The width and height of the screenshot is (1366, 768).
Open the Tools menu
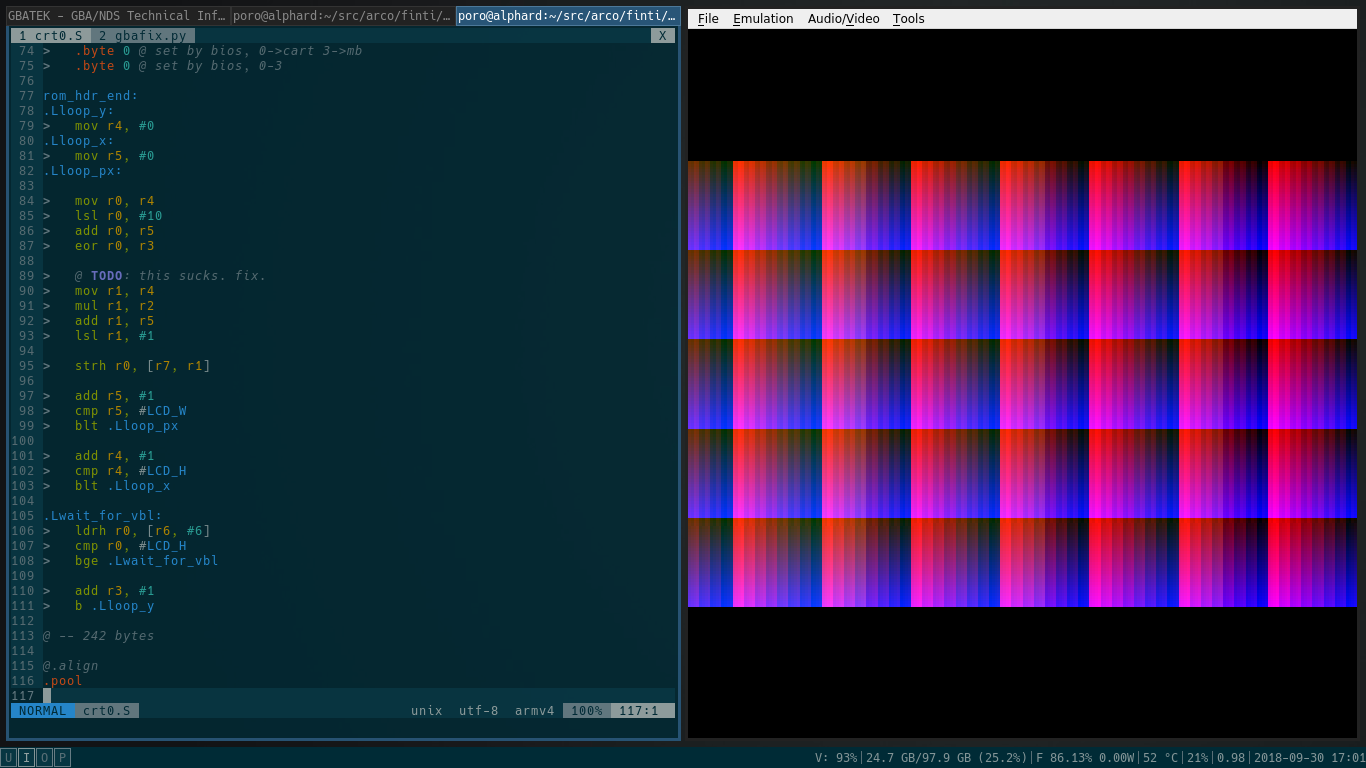tap(908, 19)
